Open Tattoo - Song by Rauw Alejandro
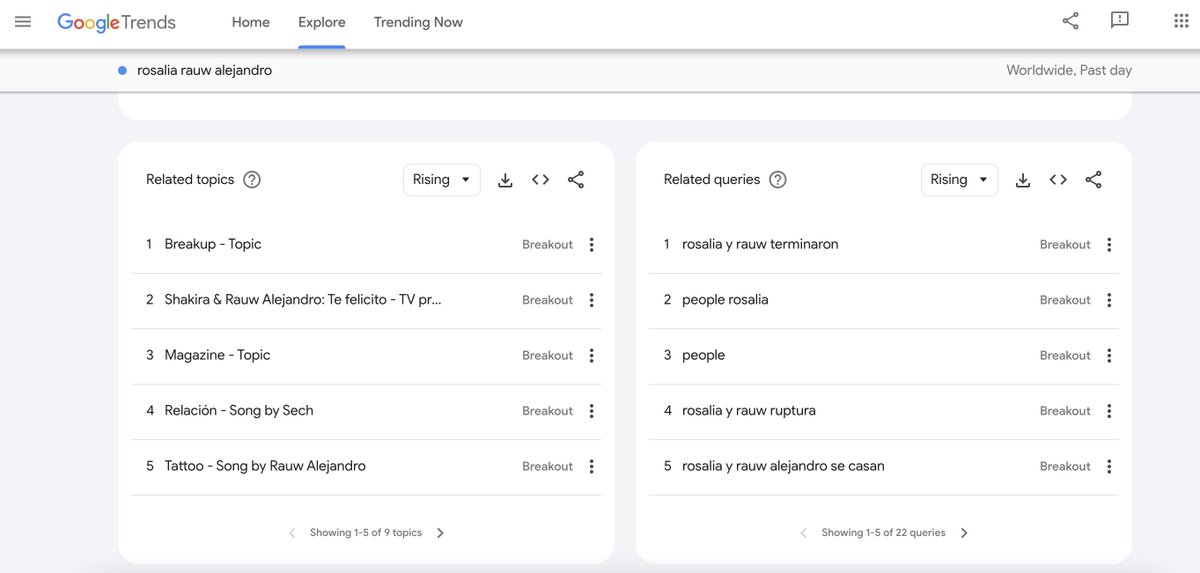 click(265, 466)
